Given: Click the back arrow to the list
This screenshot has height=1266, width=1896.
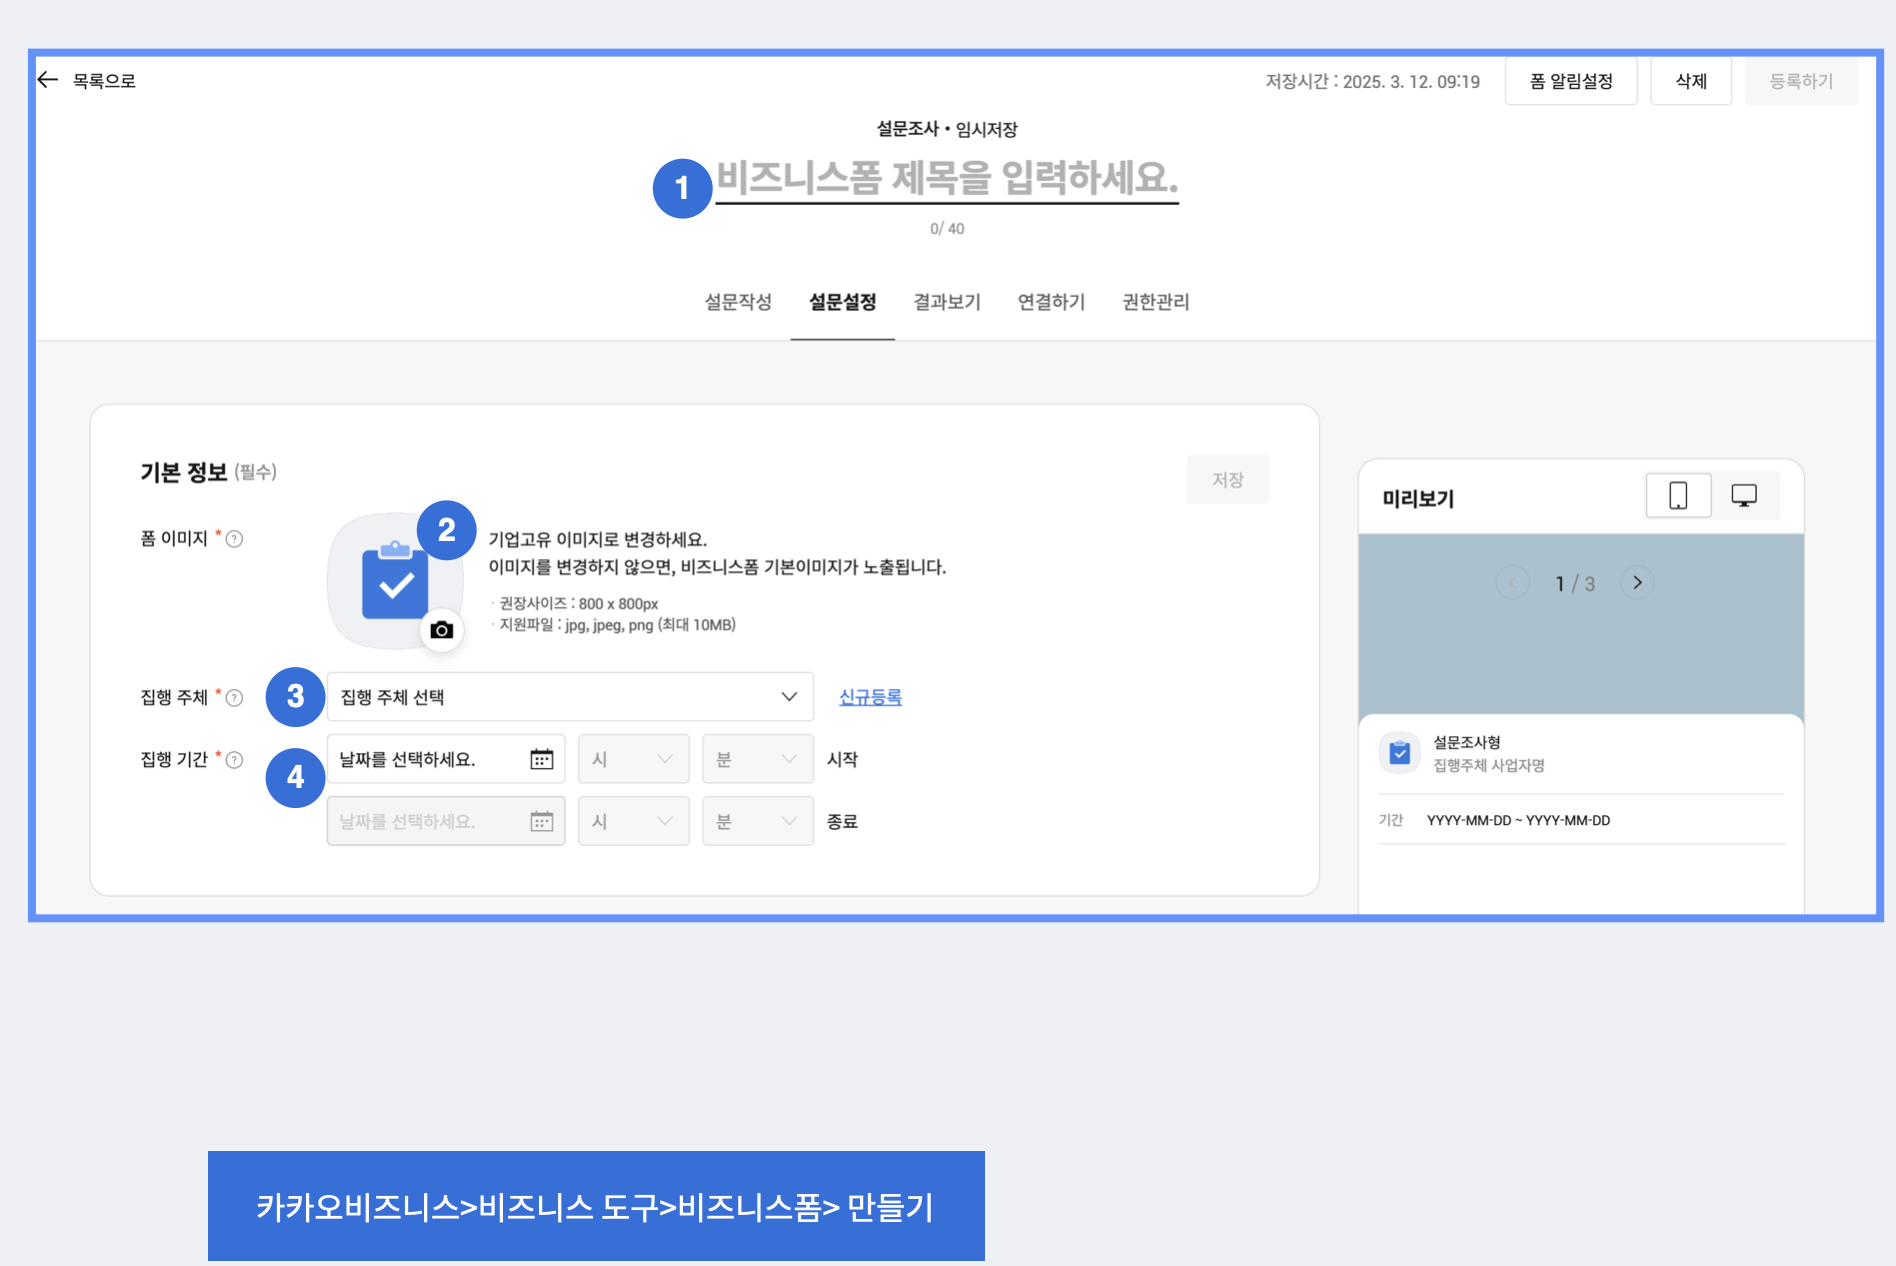Looking at the screenshot, I should (48, 80).
